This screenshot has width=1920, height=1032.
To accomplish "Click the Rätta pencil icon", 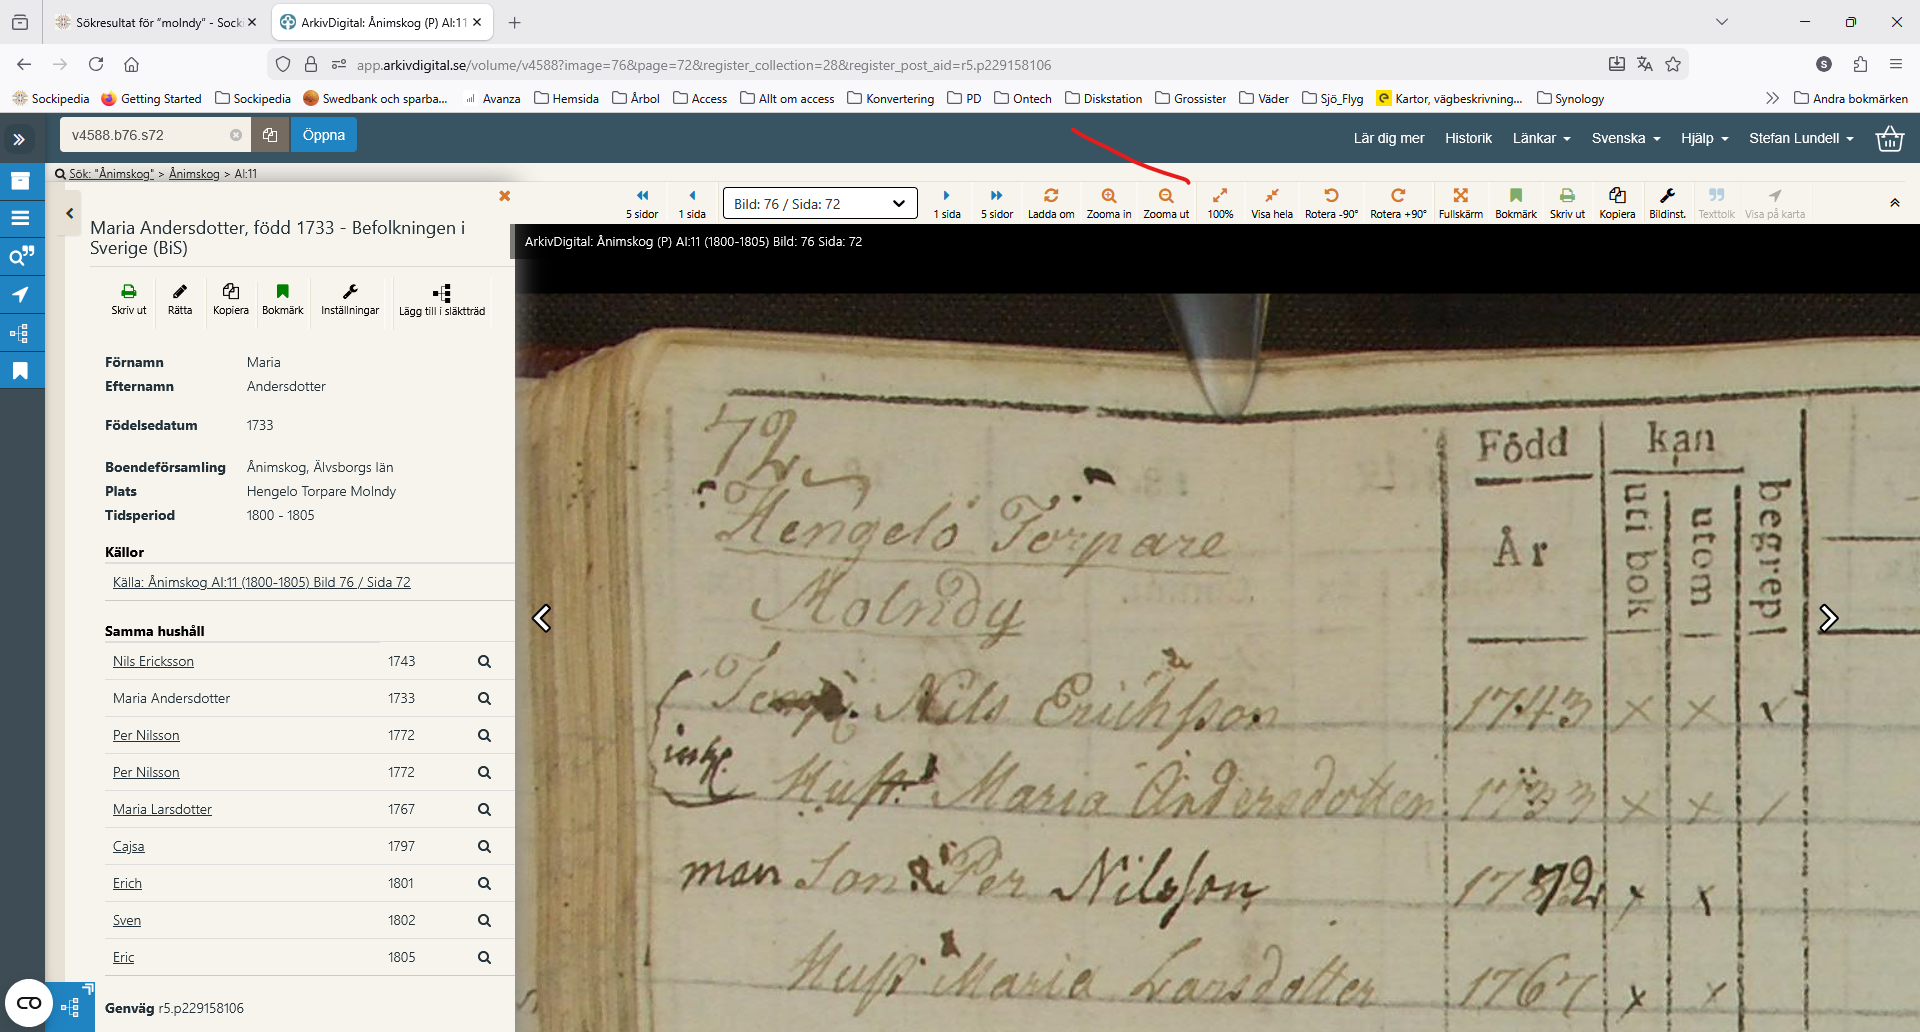I will 180,292.
